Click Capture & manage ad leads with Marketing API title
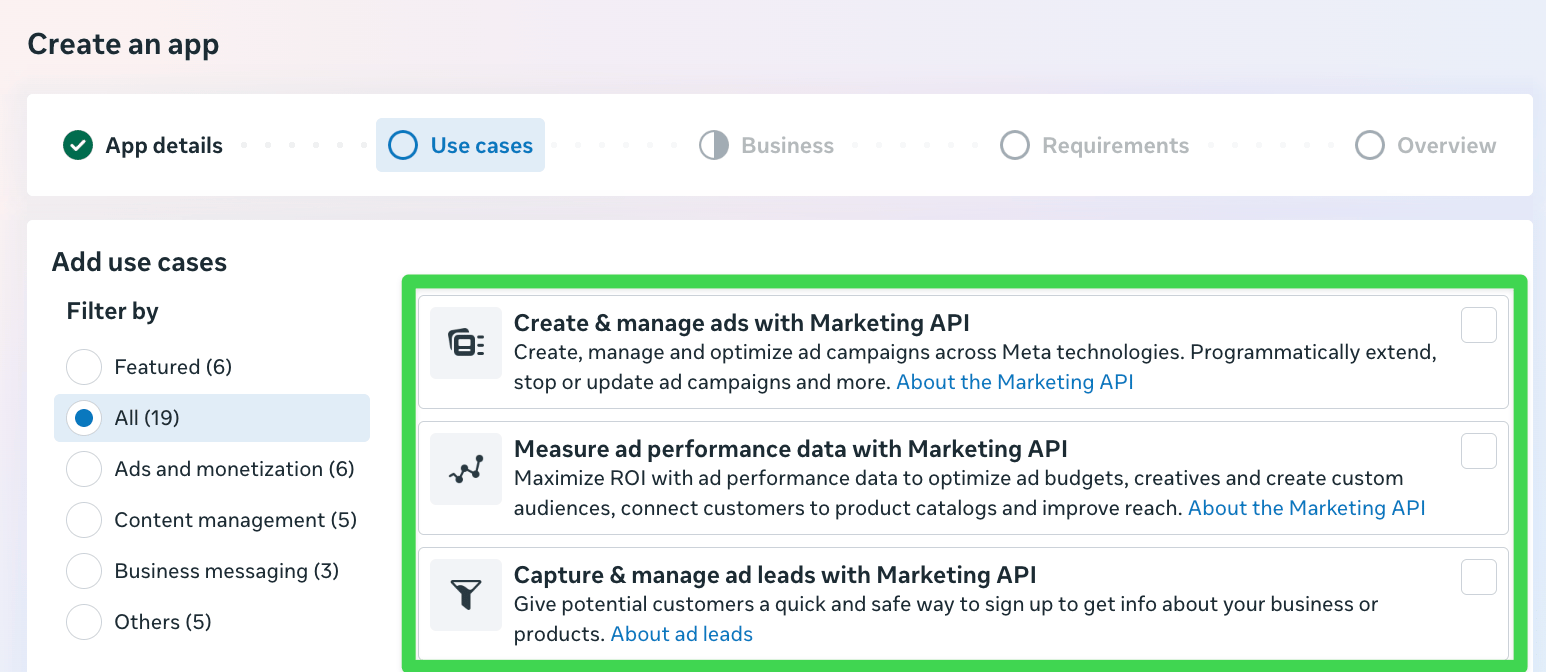 click(774, 575)
